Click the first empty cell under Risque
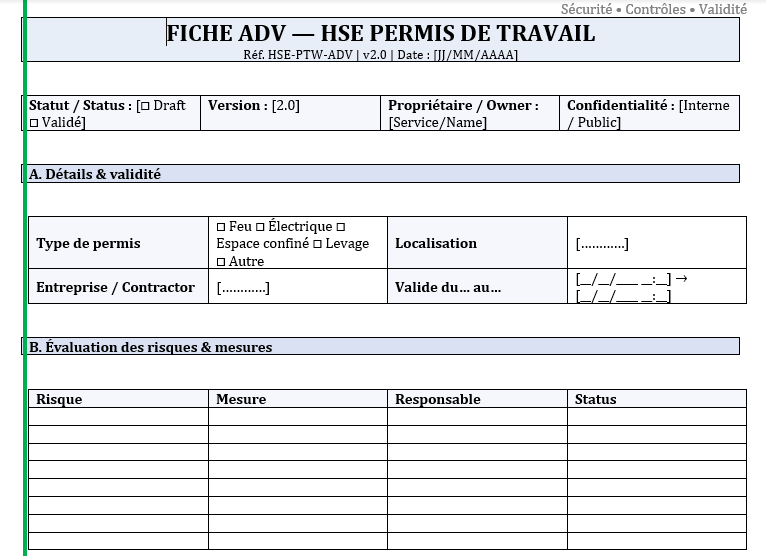Screen dimensions: 766x556 click(118, 416)
